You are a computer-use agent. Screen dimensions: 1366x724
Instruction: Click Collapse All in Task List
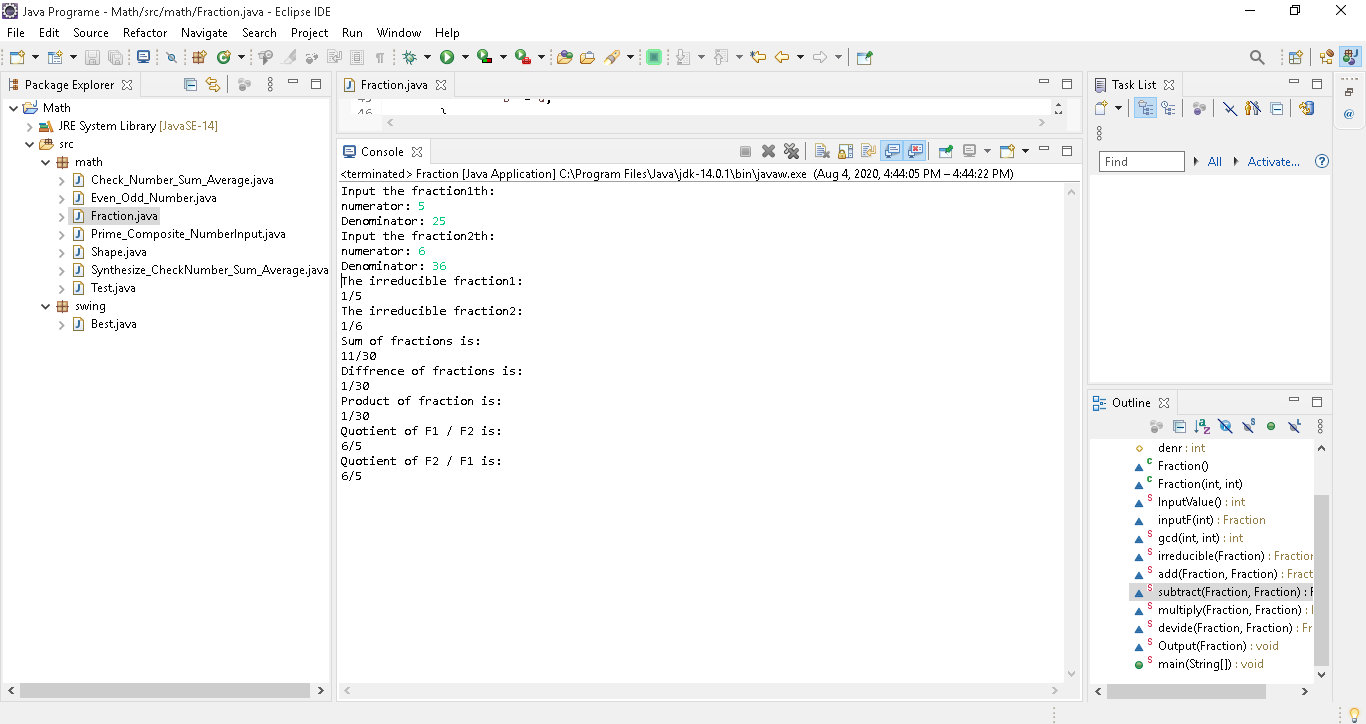click(1276, 108)
